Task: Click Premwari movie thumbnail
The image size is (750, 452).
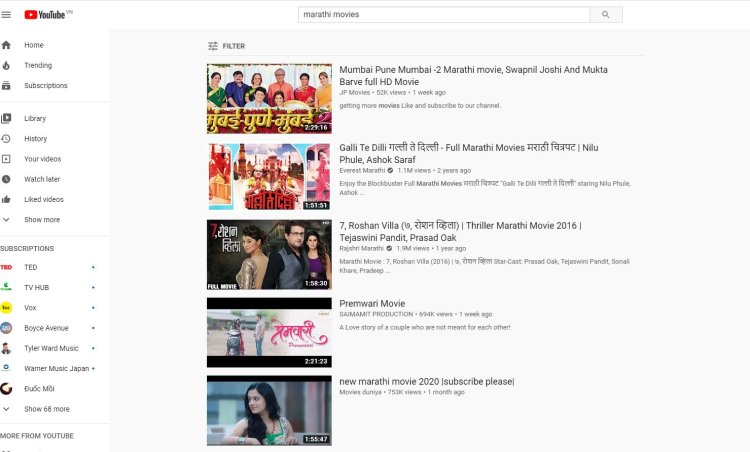Action: 269,332
